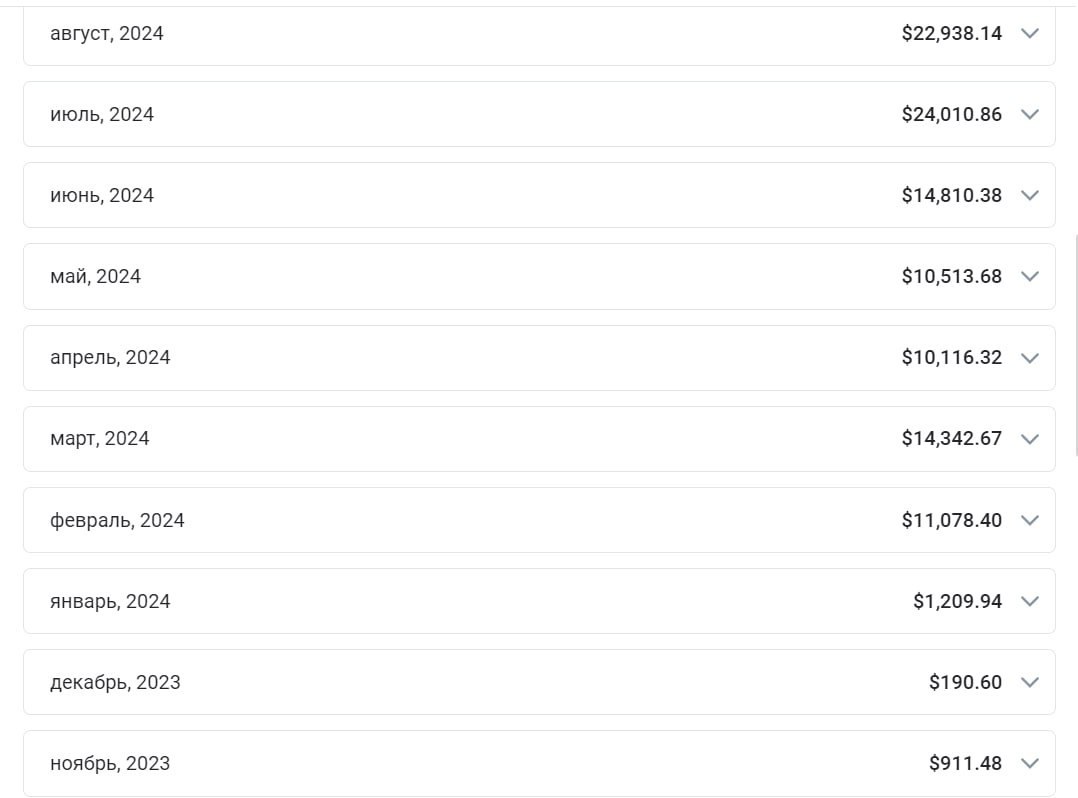Open the январь, 2024 chevron
This screenshot has height=798, width=1078.
[x=1029, y=601]
